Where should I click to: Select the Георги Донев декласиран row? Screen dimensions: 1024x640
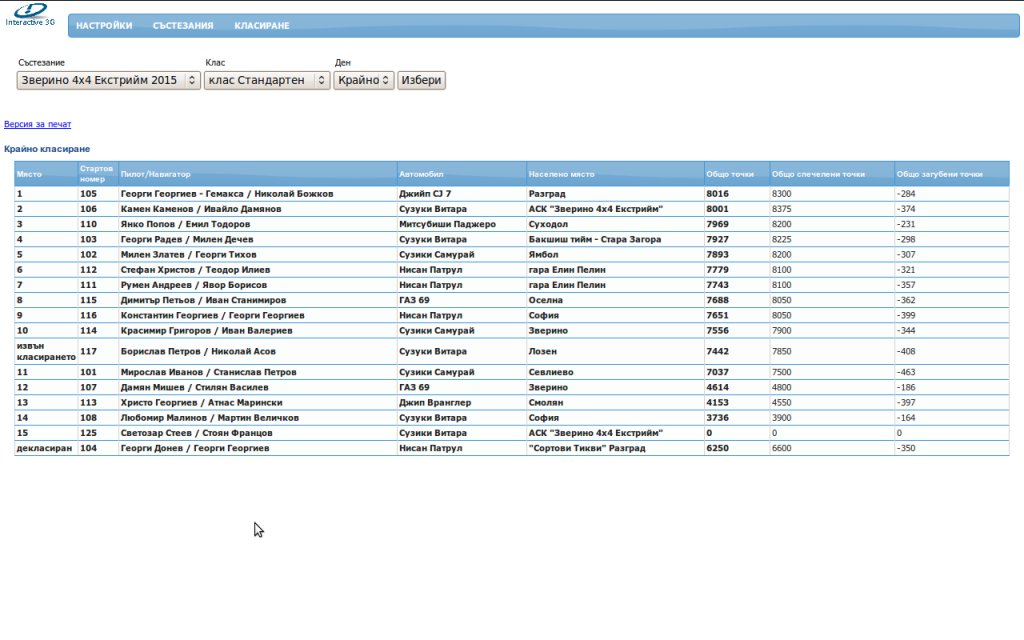click(x=194, y=449)
